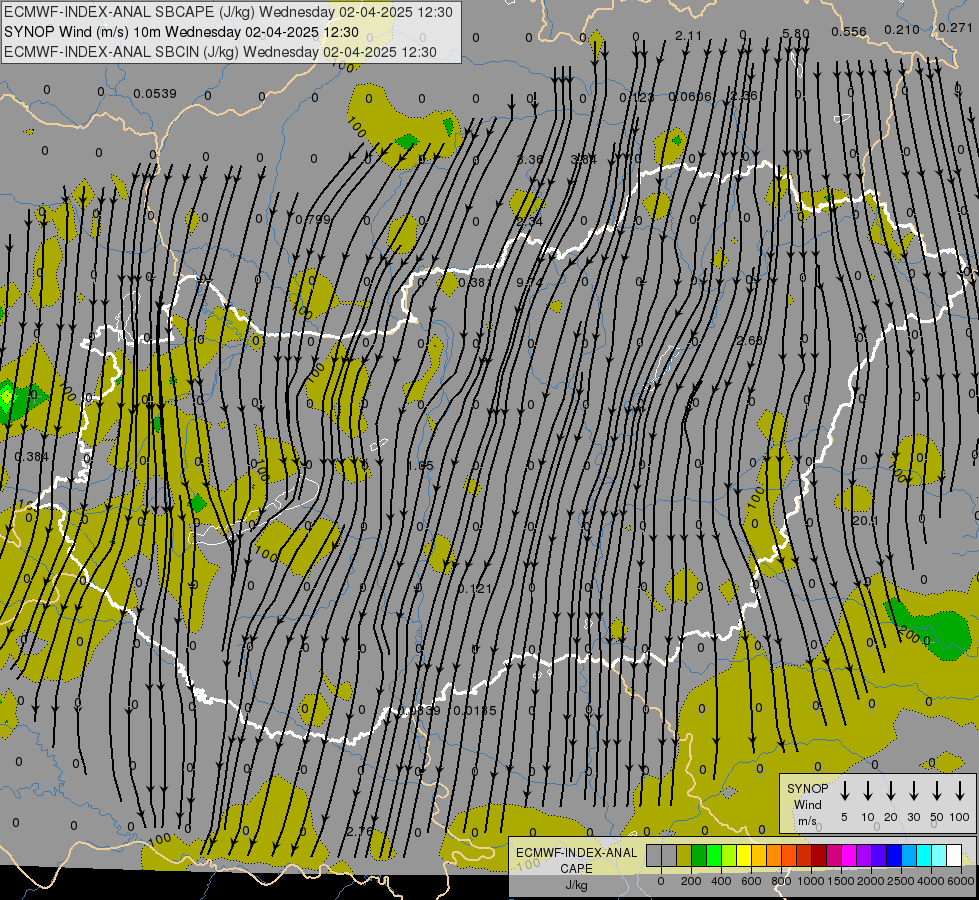This screenshot has height=900, width=979.
Task: Click the 1500 tick label in CAPE legend
Action: 840,881
